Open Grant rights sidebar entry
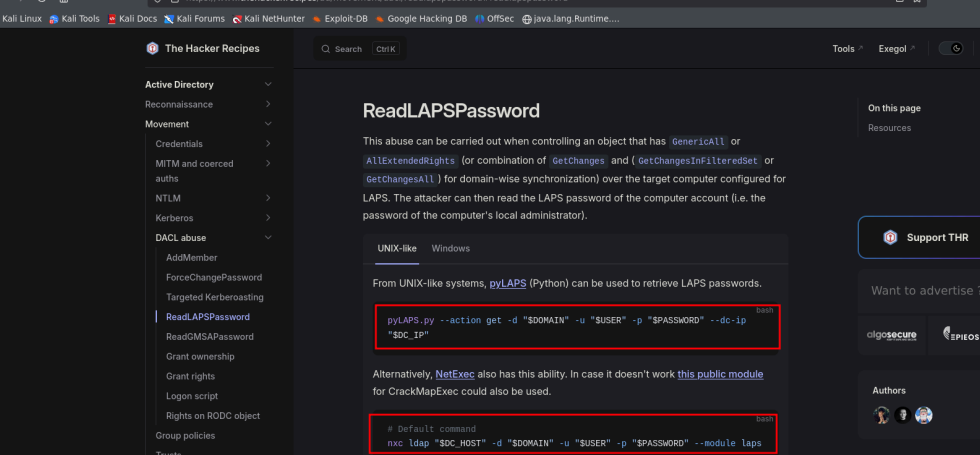The height and width of the screenshot is (455, 980). coord(191,376)
